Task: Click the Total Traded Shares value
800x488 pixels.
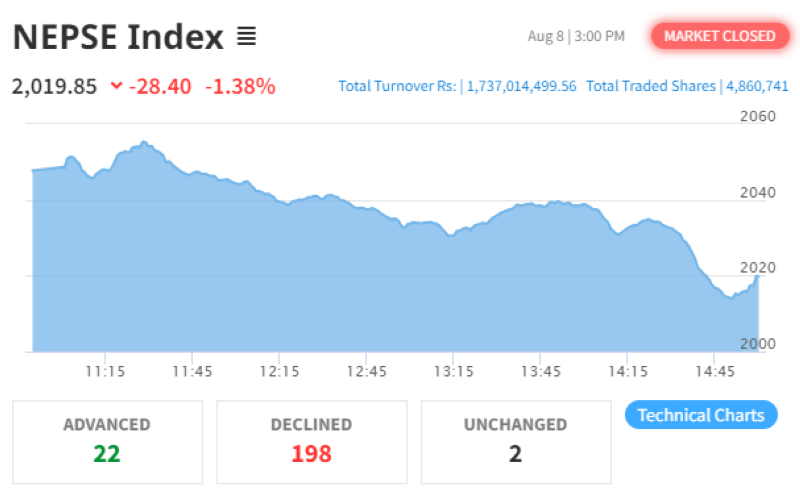Action: tap(755, 86)
